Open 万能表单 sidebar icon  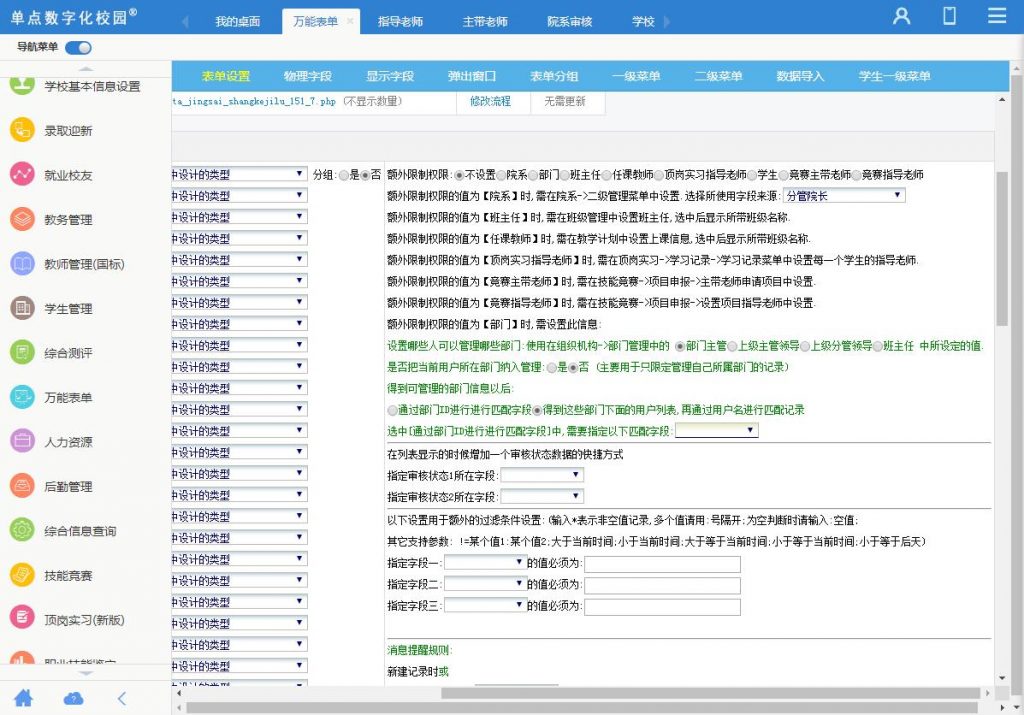(x=22, y=396)
